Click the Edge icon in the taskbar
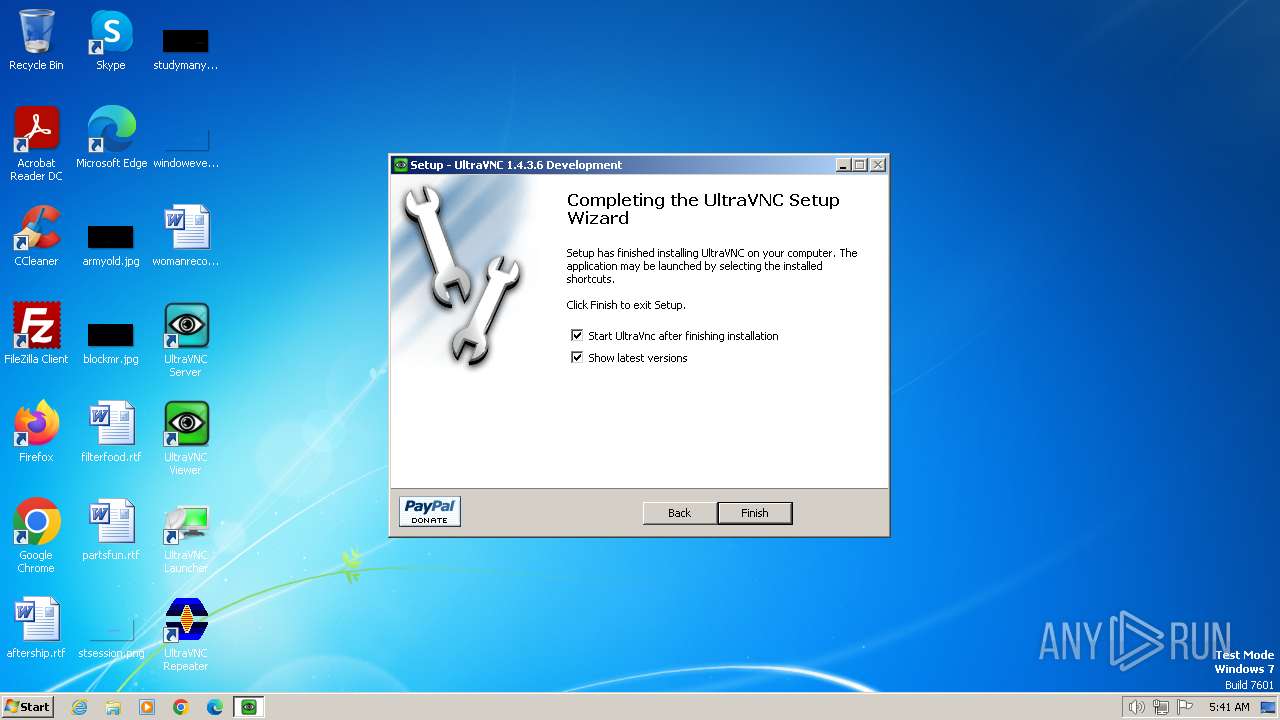The width and height of the screenshot is (1280, 720). tap(215, 707)
